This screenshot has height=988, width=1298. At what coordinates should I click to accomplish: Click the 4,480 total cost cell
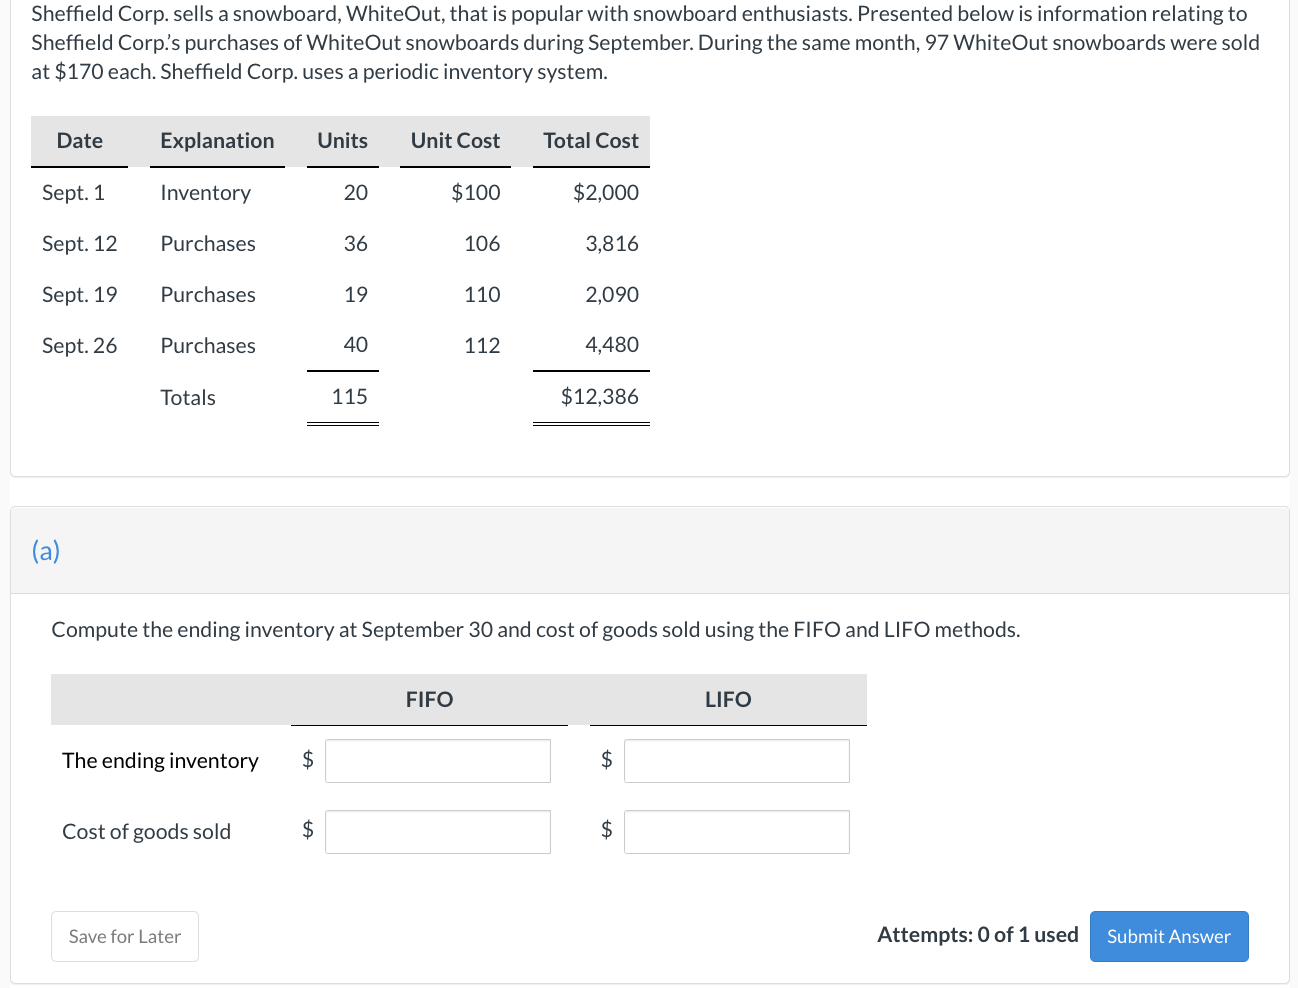[x=612, y=344]
